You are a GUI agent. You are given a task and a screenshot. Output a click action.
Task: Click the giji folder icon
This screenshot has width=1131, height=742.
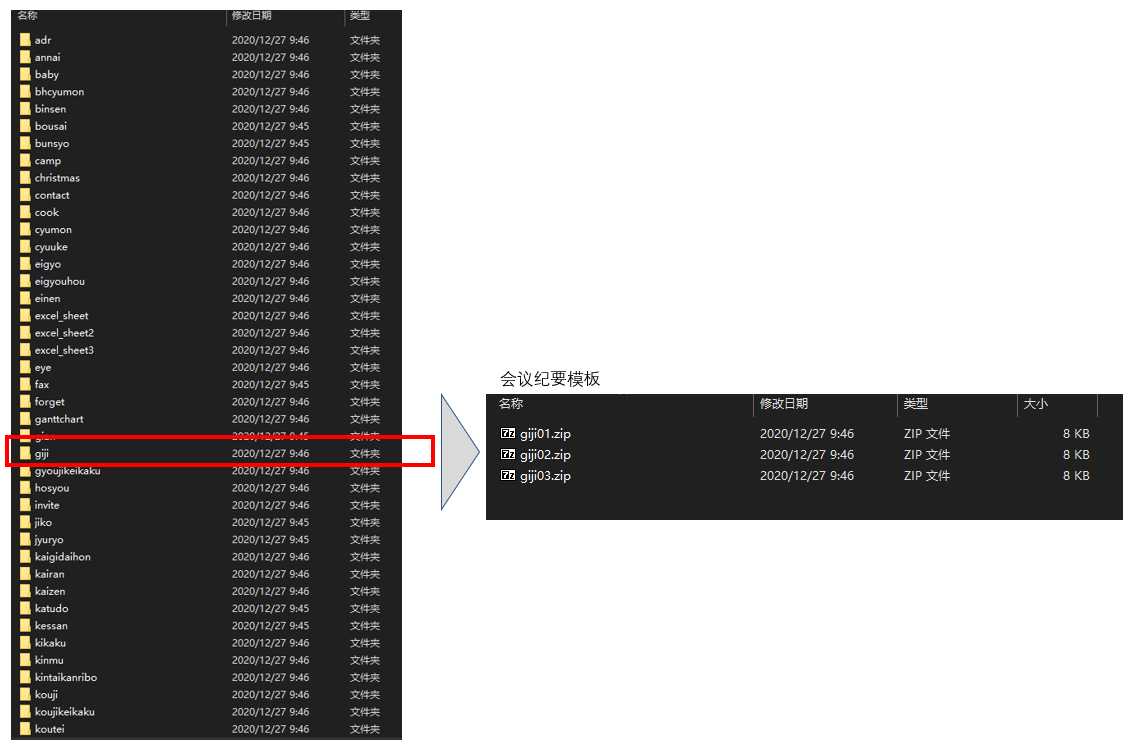[25, 454]
